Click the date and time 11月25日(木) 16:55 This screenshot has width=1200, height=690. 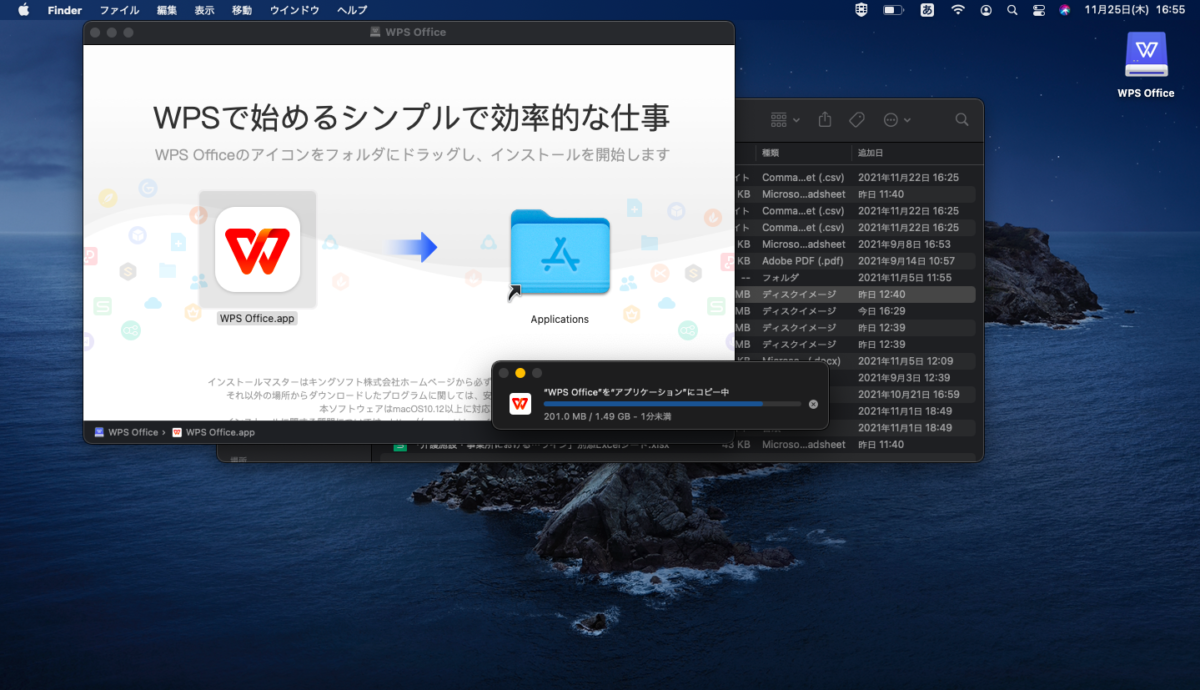point(1135,10)
